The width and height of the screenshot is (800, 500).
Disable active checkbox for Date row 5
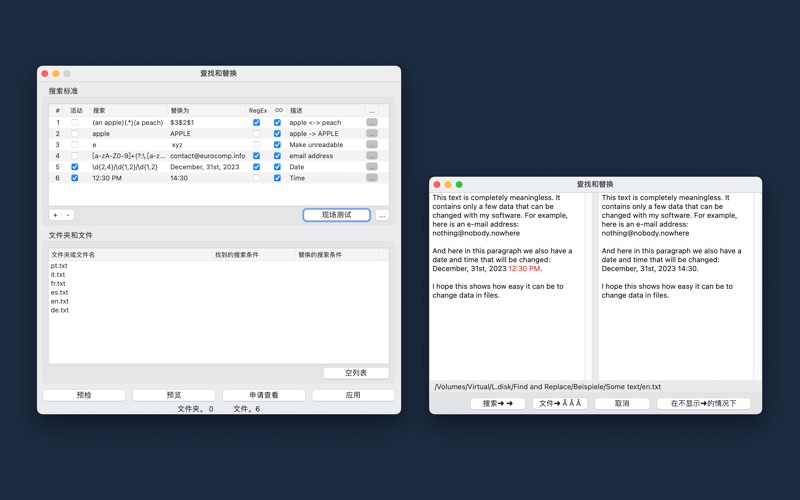pos(74,167)
